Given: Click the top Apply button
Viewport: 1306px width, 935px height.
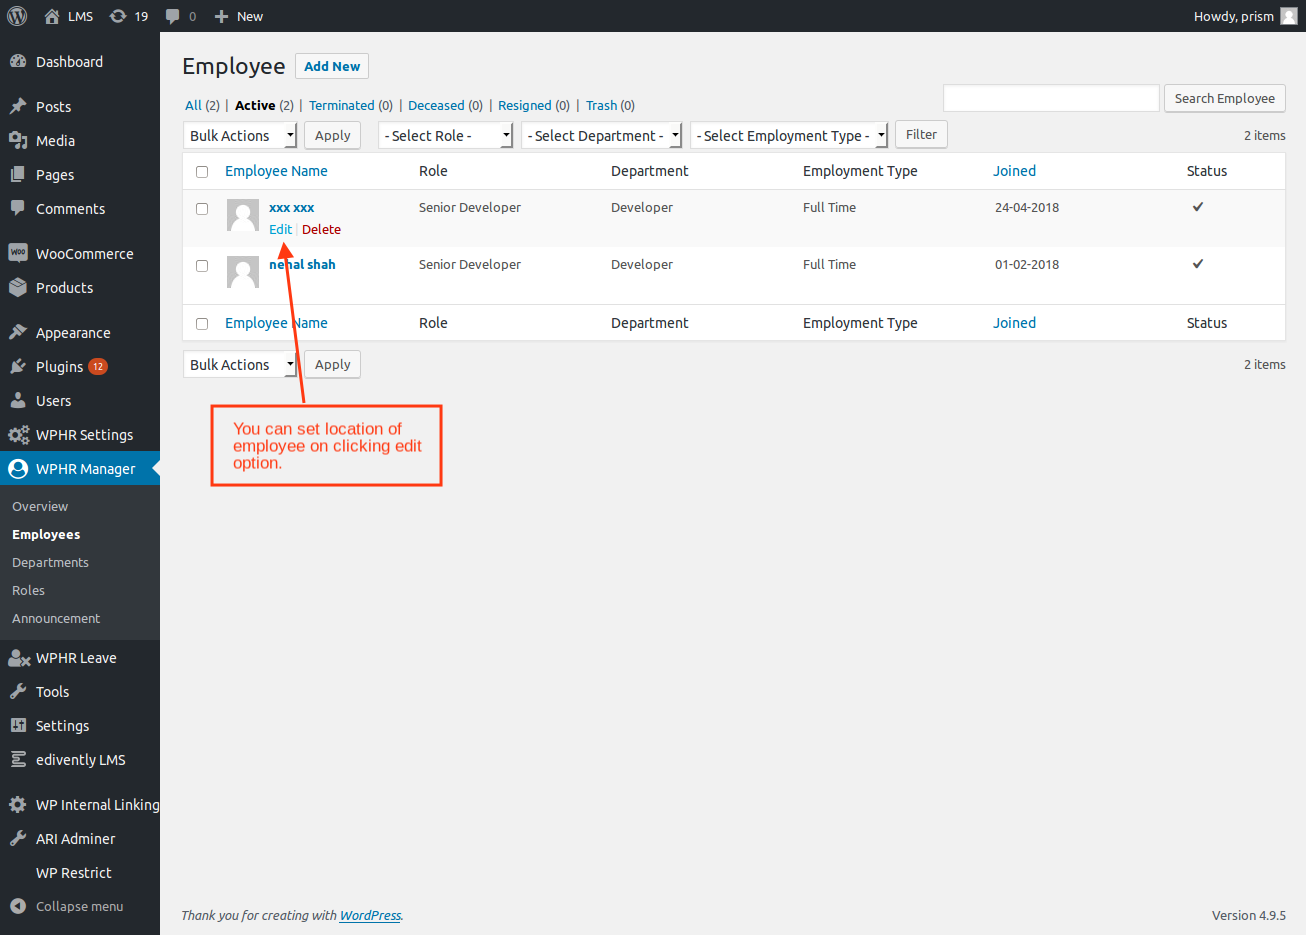Looking at the screenshot, I should coord(332,135).
